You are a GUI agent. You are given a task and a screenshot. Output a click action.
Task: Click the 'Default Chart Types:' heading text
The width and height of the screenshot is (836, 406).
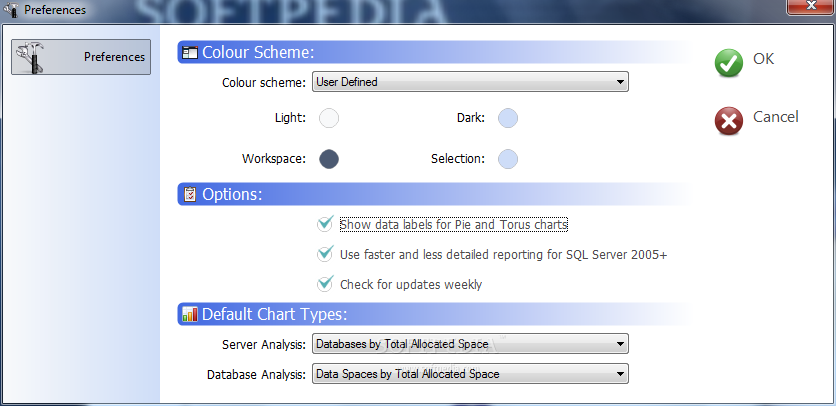click(x=275, y=314)
